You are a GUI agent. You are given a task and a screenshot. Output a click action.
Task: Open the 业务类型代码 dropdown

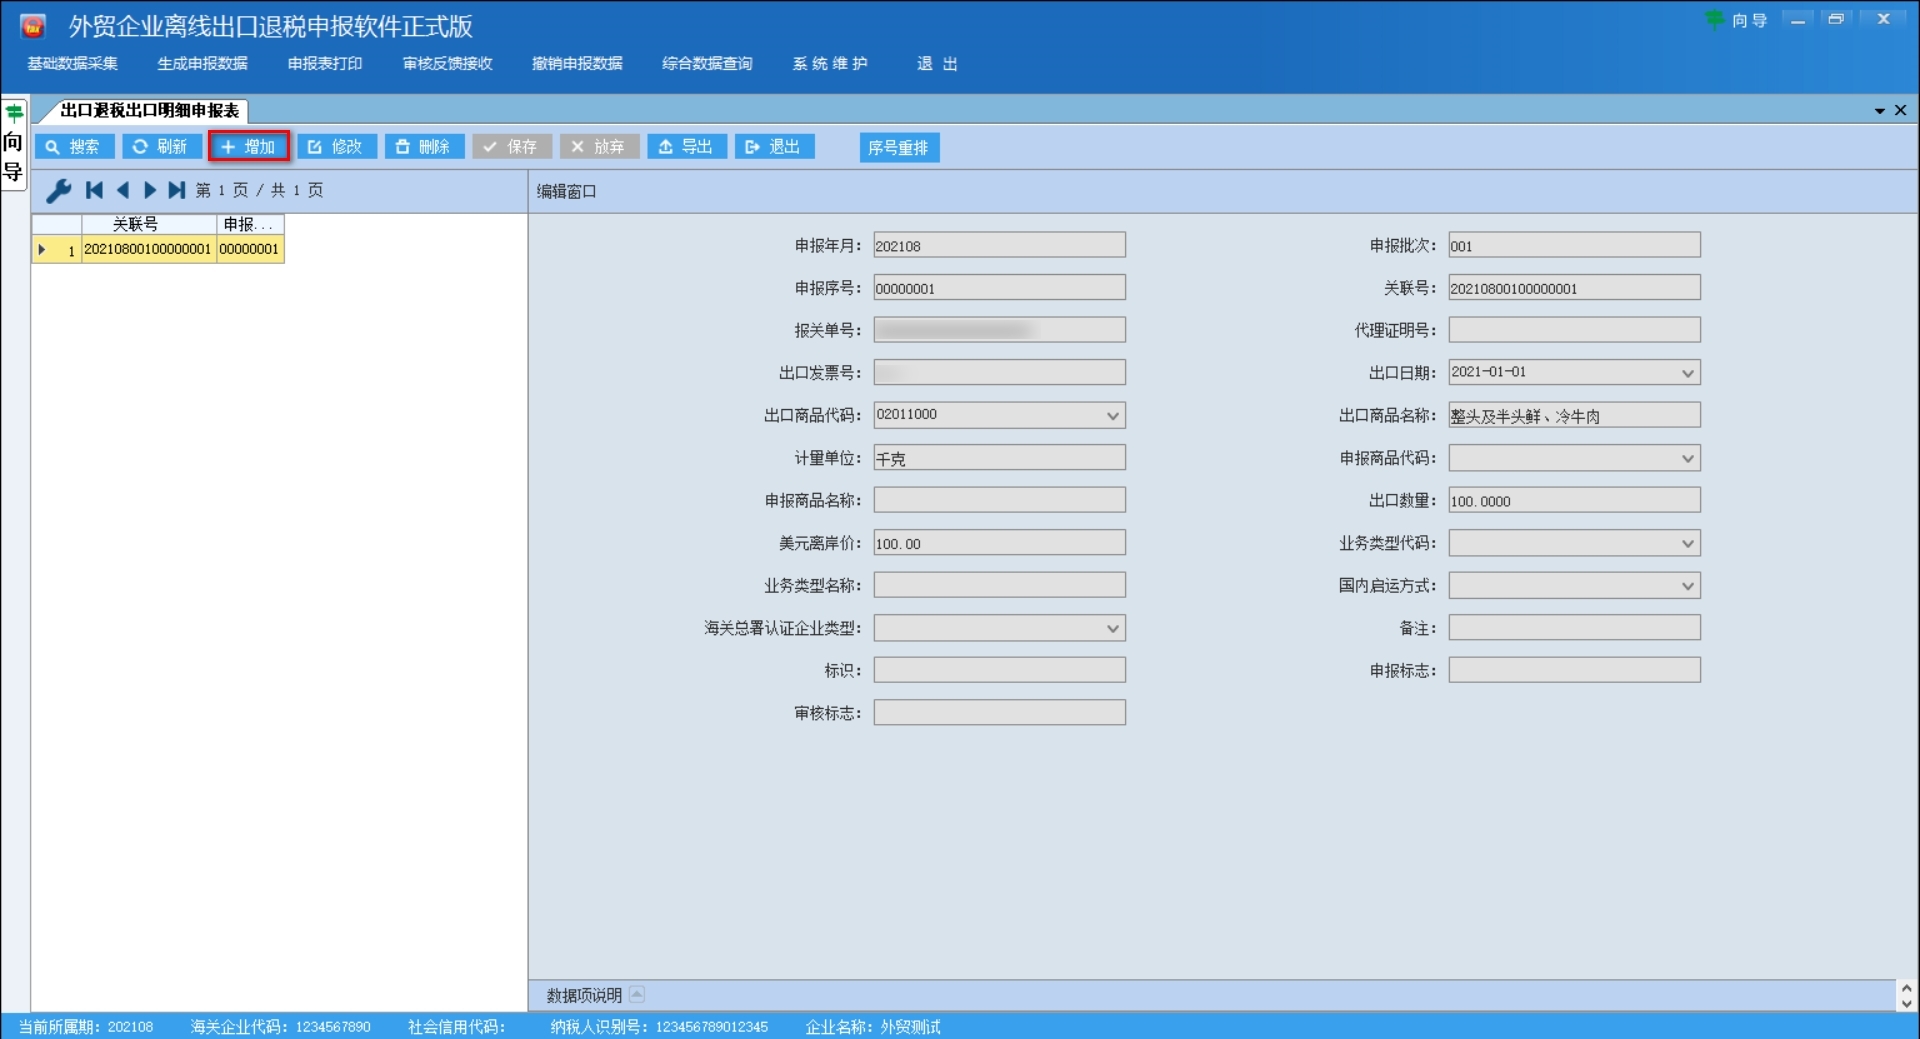click(x=1687, y=543)
